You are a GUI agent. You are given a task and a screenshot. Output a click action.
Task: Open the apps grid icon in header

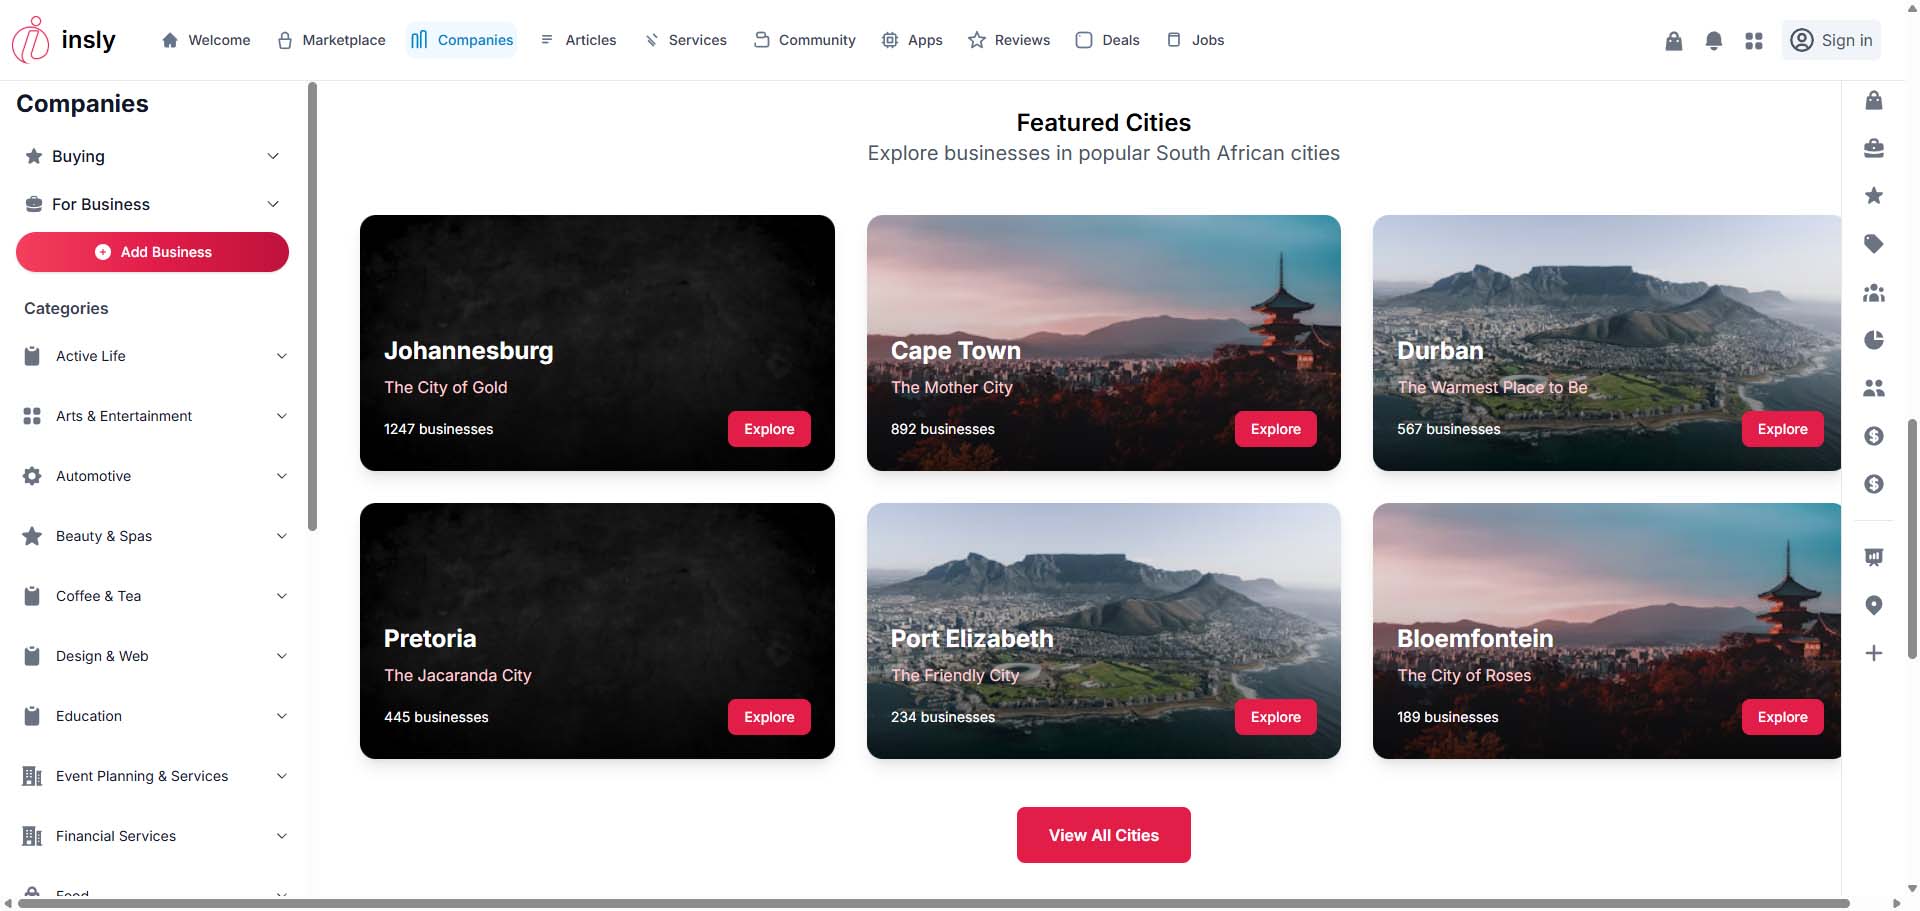1753,41
